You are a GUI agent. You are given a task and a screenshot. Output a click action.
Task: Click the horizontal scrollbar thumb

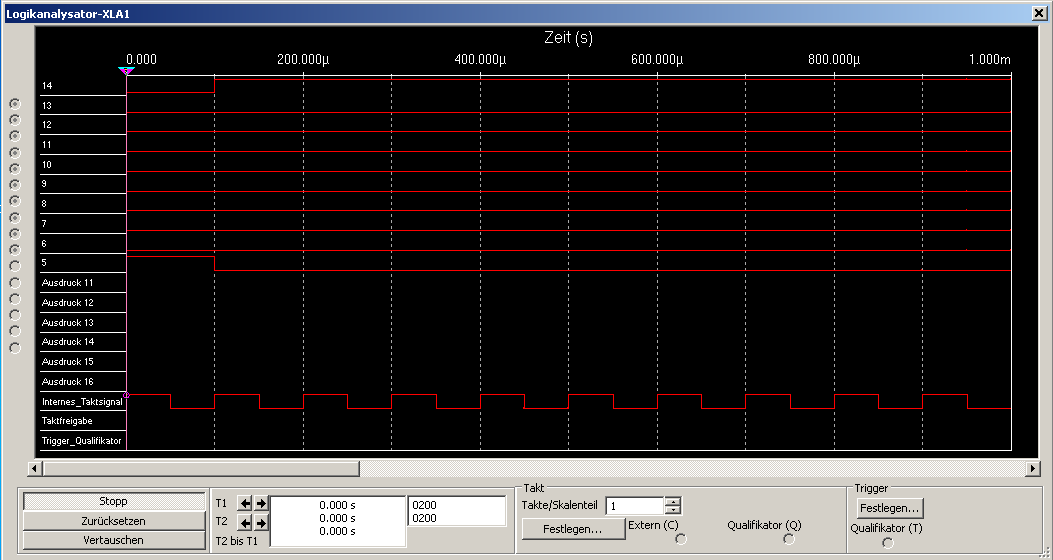pos(201,468)
